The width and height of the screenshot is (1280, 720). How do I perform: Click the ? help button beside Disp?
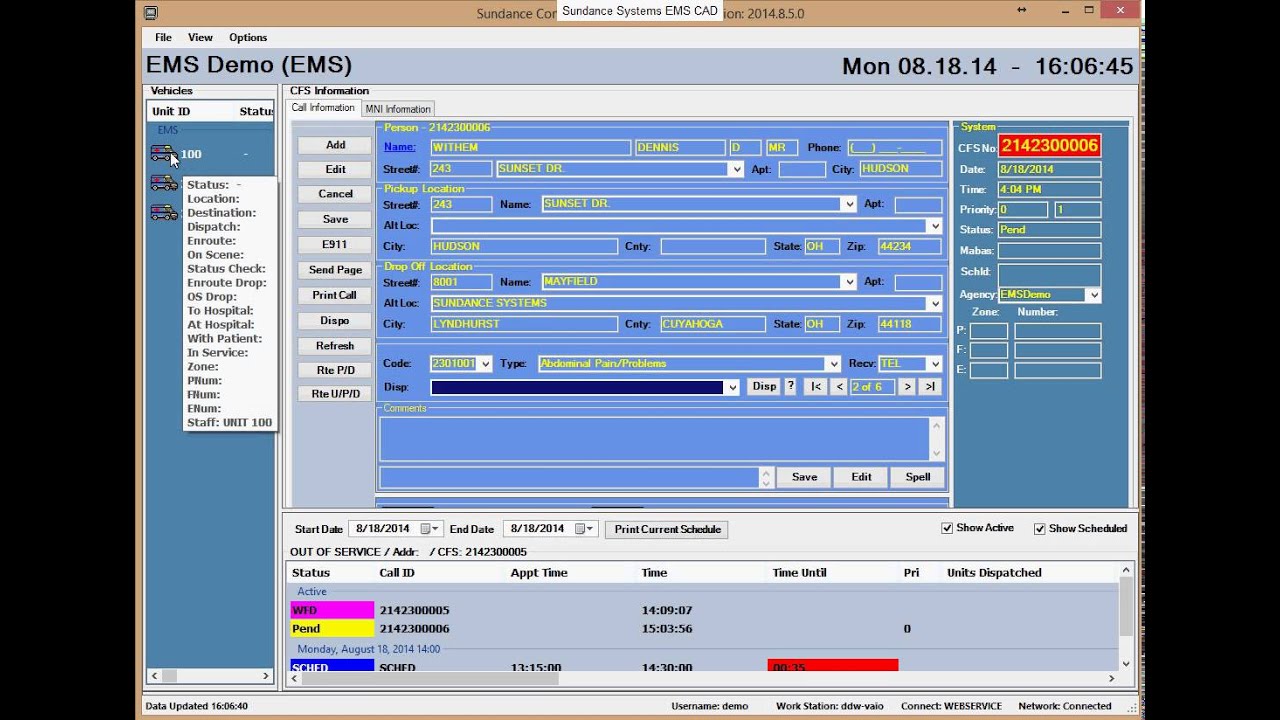(x=790, y=386)
